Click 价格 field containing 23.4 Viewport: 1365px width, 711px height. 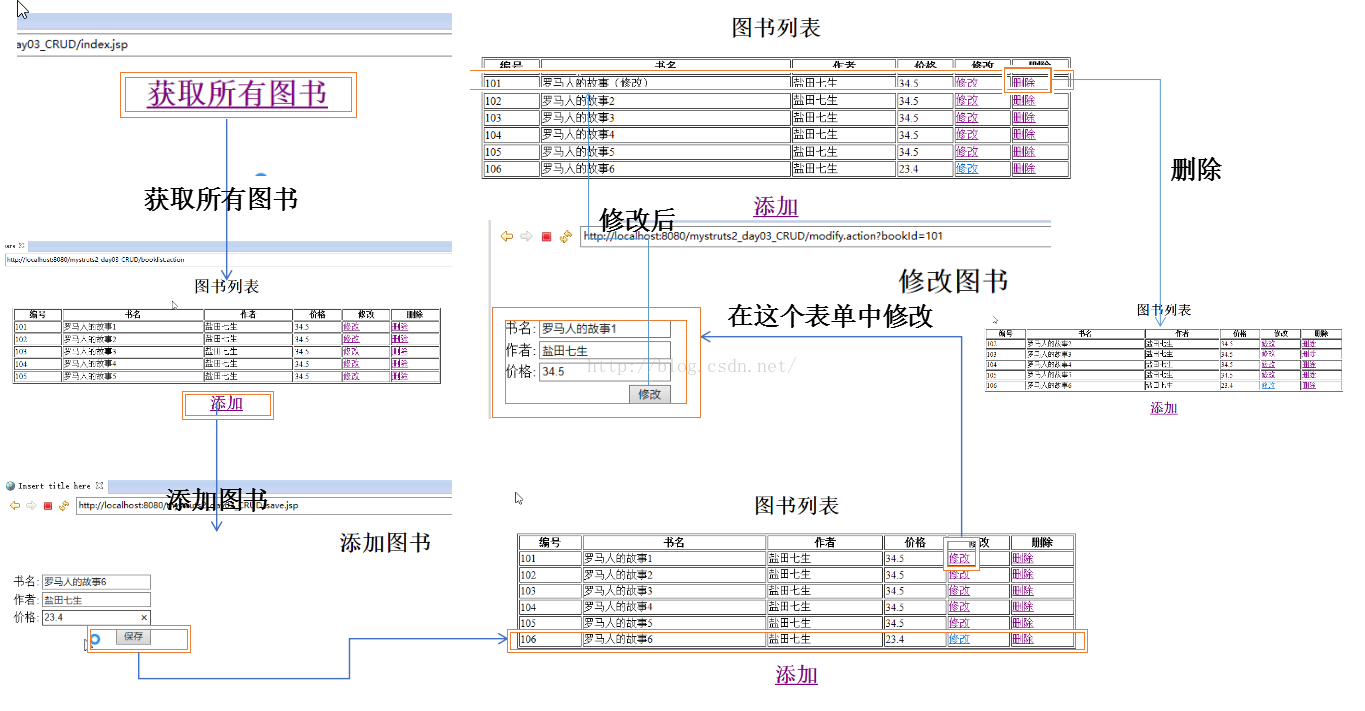pos(96,618)
